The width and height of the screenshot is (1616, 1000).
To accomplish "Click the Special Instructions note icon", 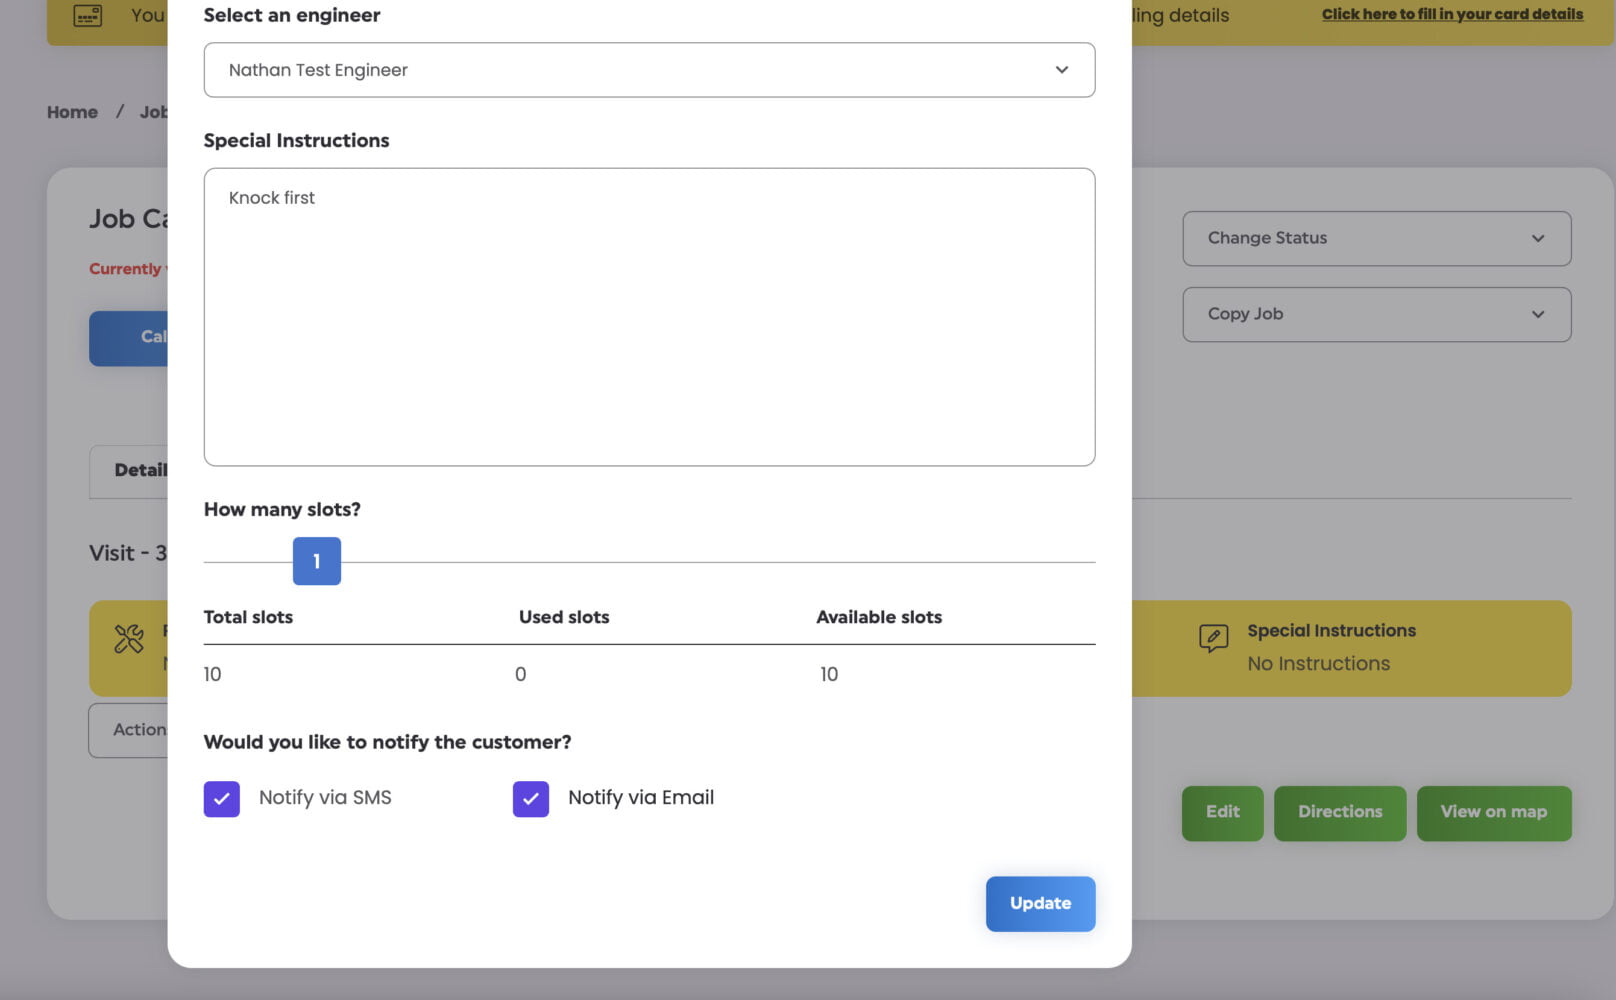I will [x=1213, y=637].
